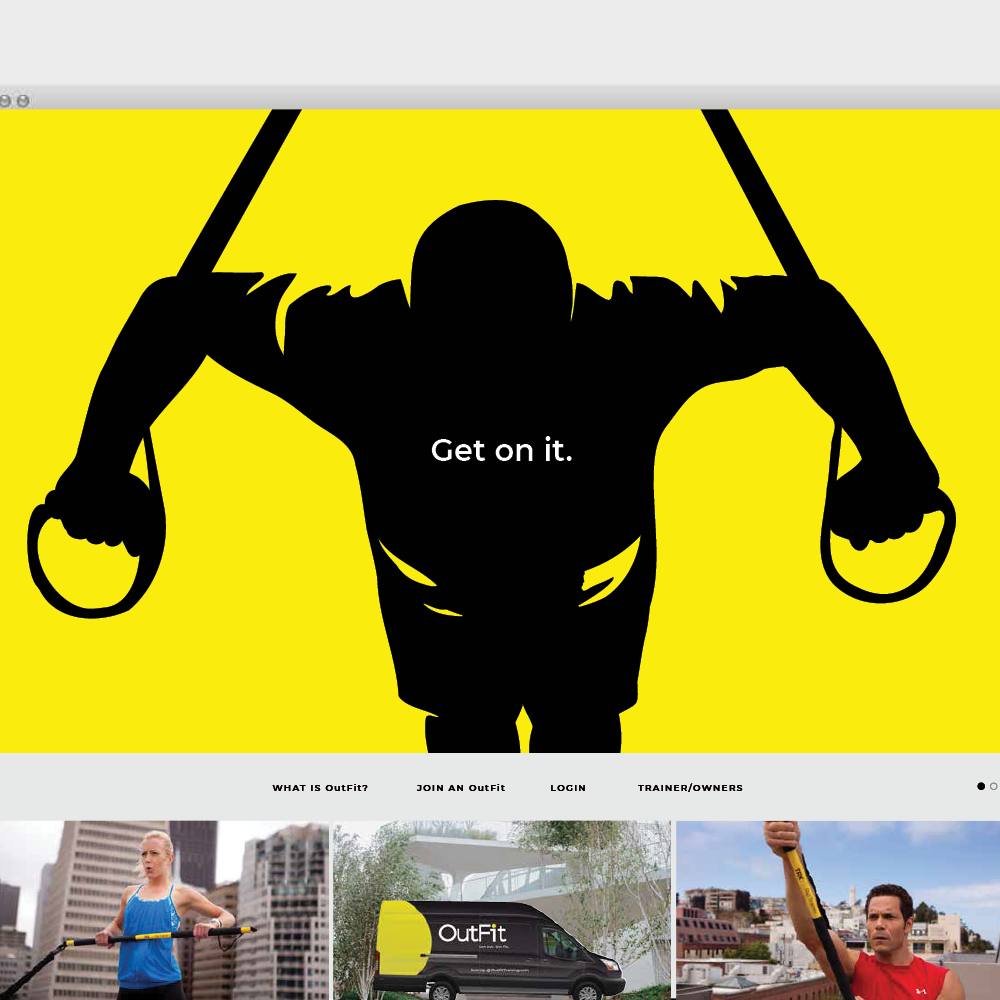This screenshot has height=1000, width=1000.
Task: Click the OutFit logo on the van
Action: [473, 933]
